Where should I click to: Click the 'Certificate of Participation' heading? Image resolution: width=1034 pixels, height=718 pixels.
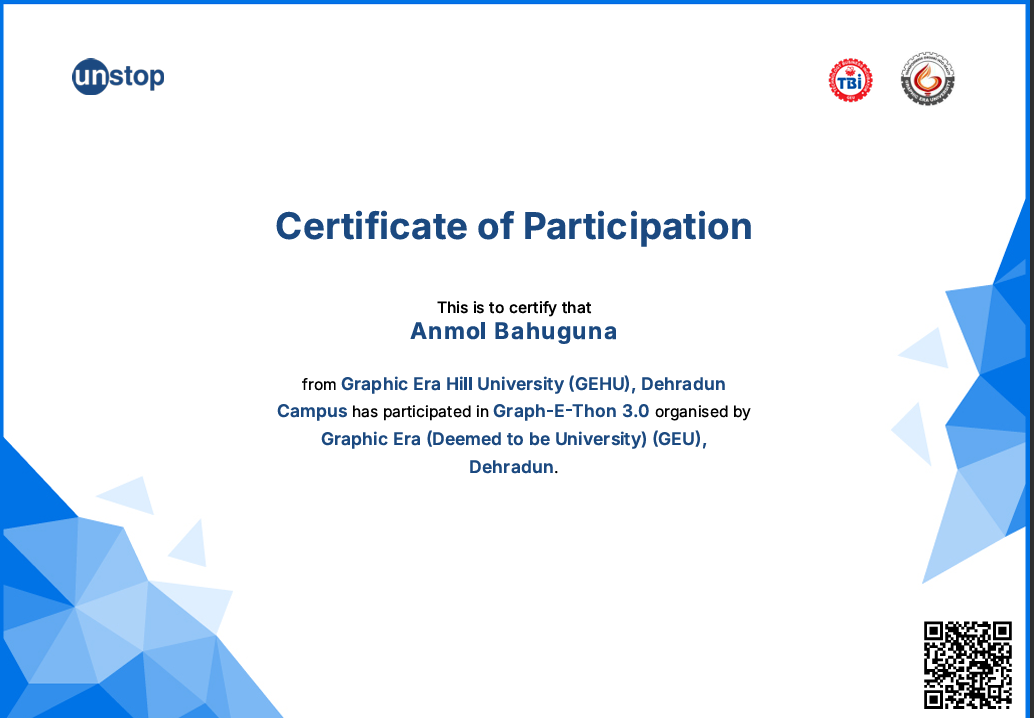(513, 226)
